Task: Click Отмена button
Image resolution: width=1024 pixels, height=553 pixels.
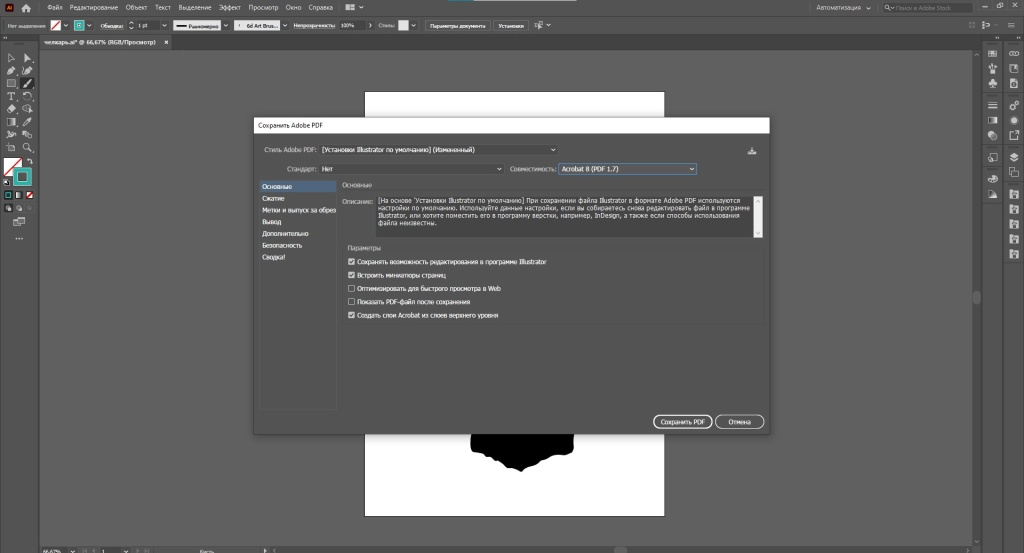Action: tap(739, 422)
